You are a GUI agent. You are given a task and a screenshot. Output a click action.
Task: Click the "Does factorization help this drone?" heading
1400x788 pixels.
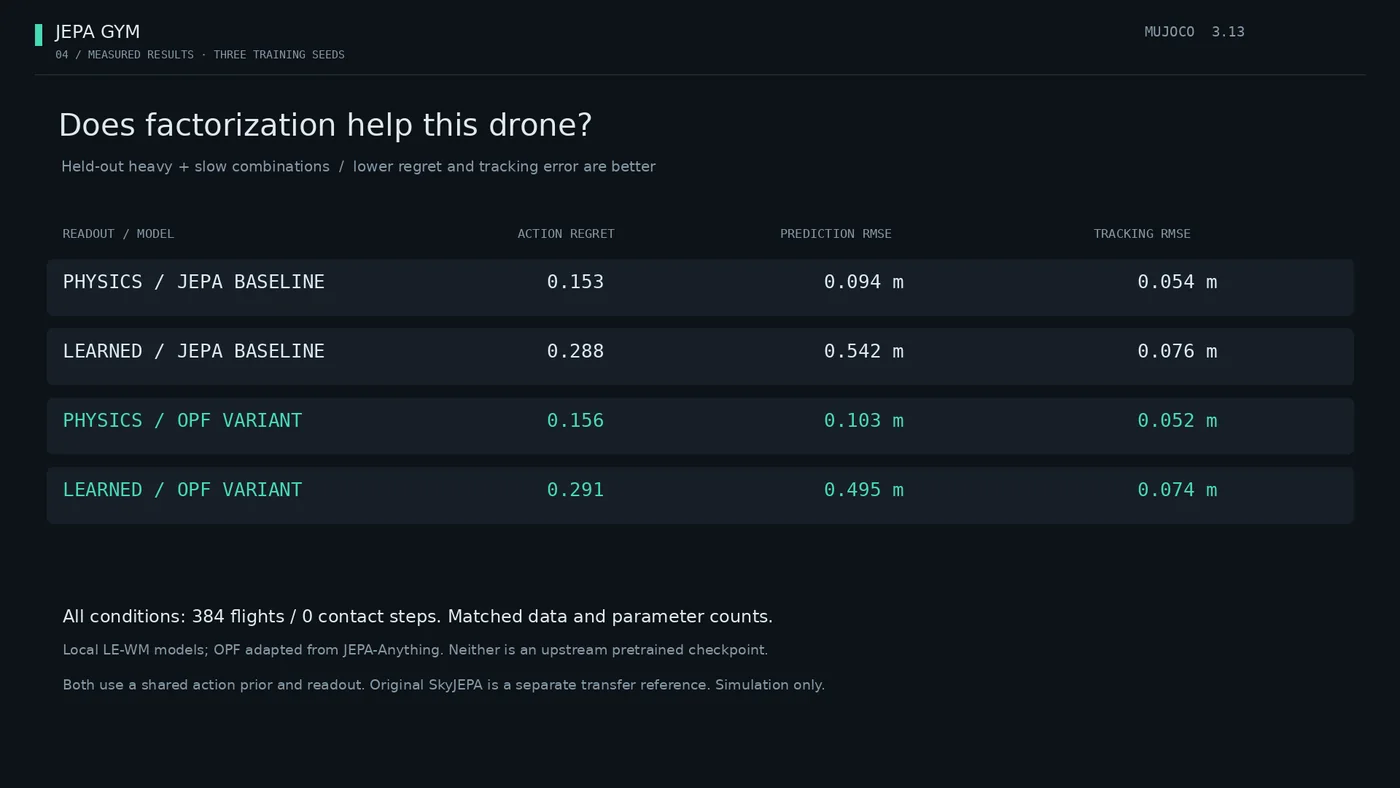pos(325,125)
